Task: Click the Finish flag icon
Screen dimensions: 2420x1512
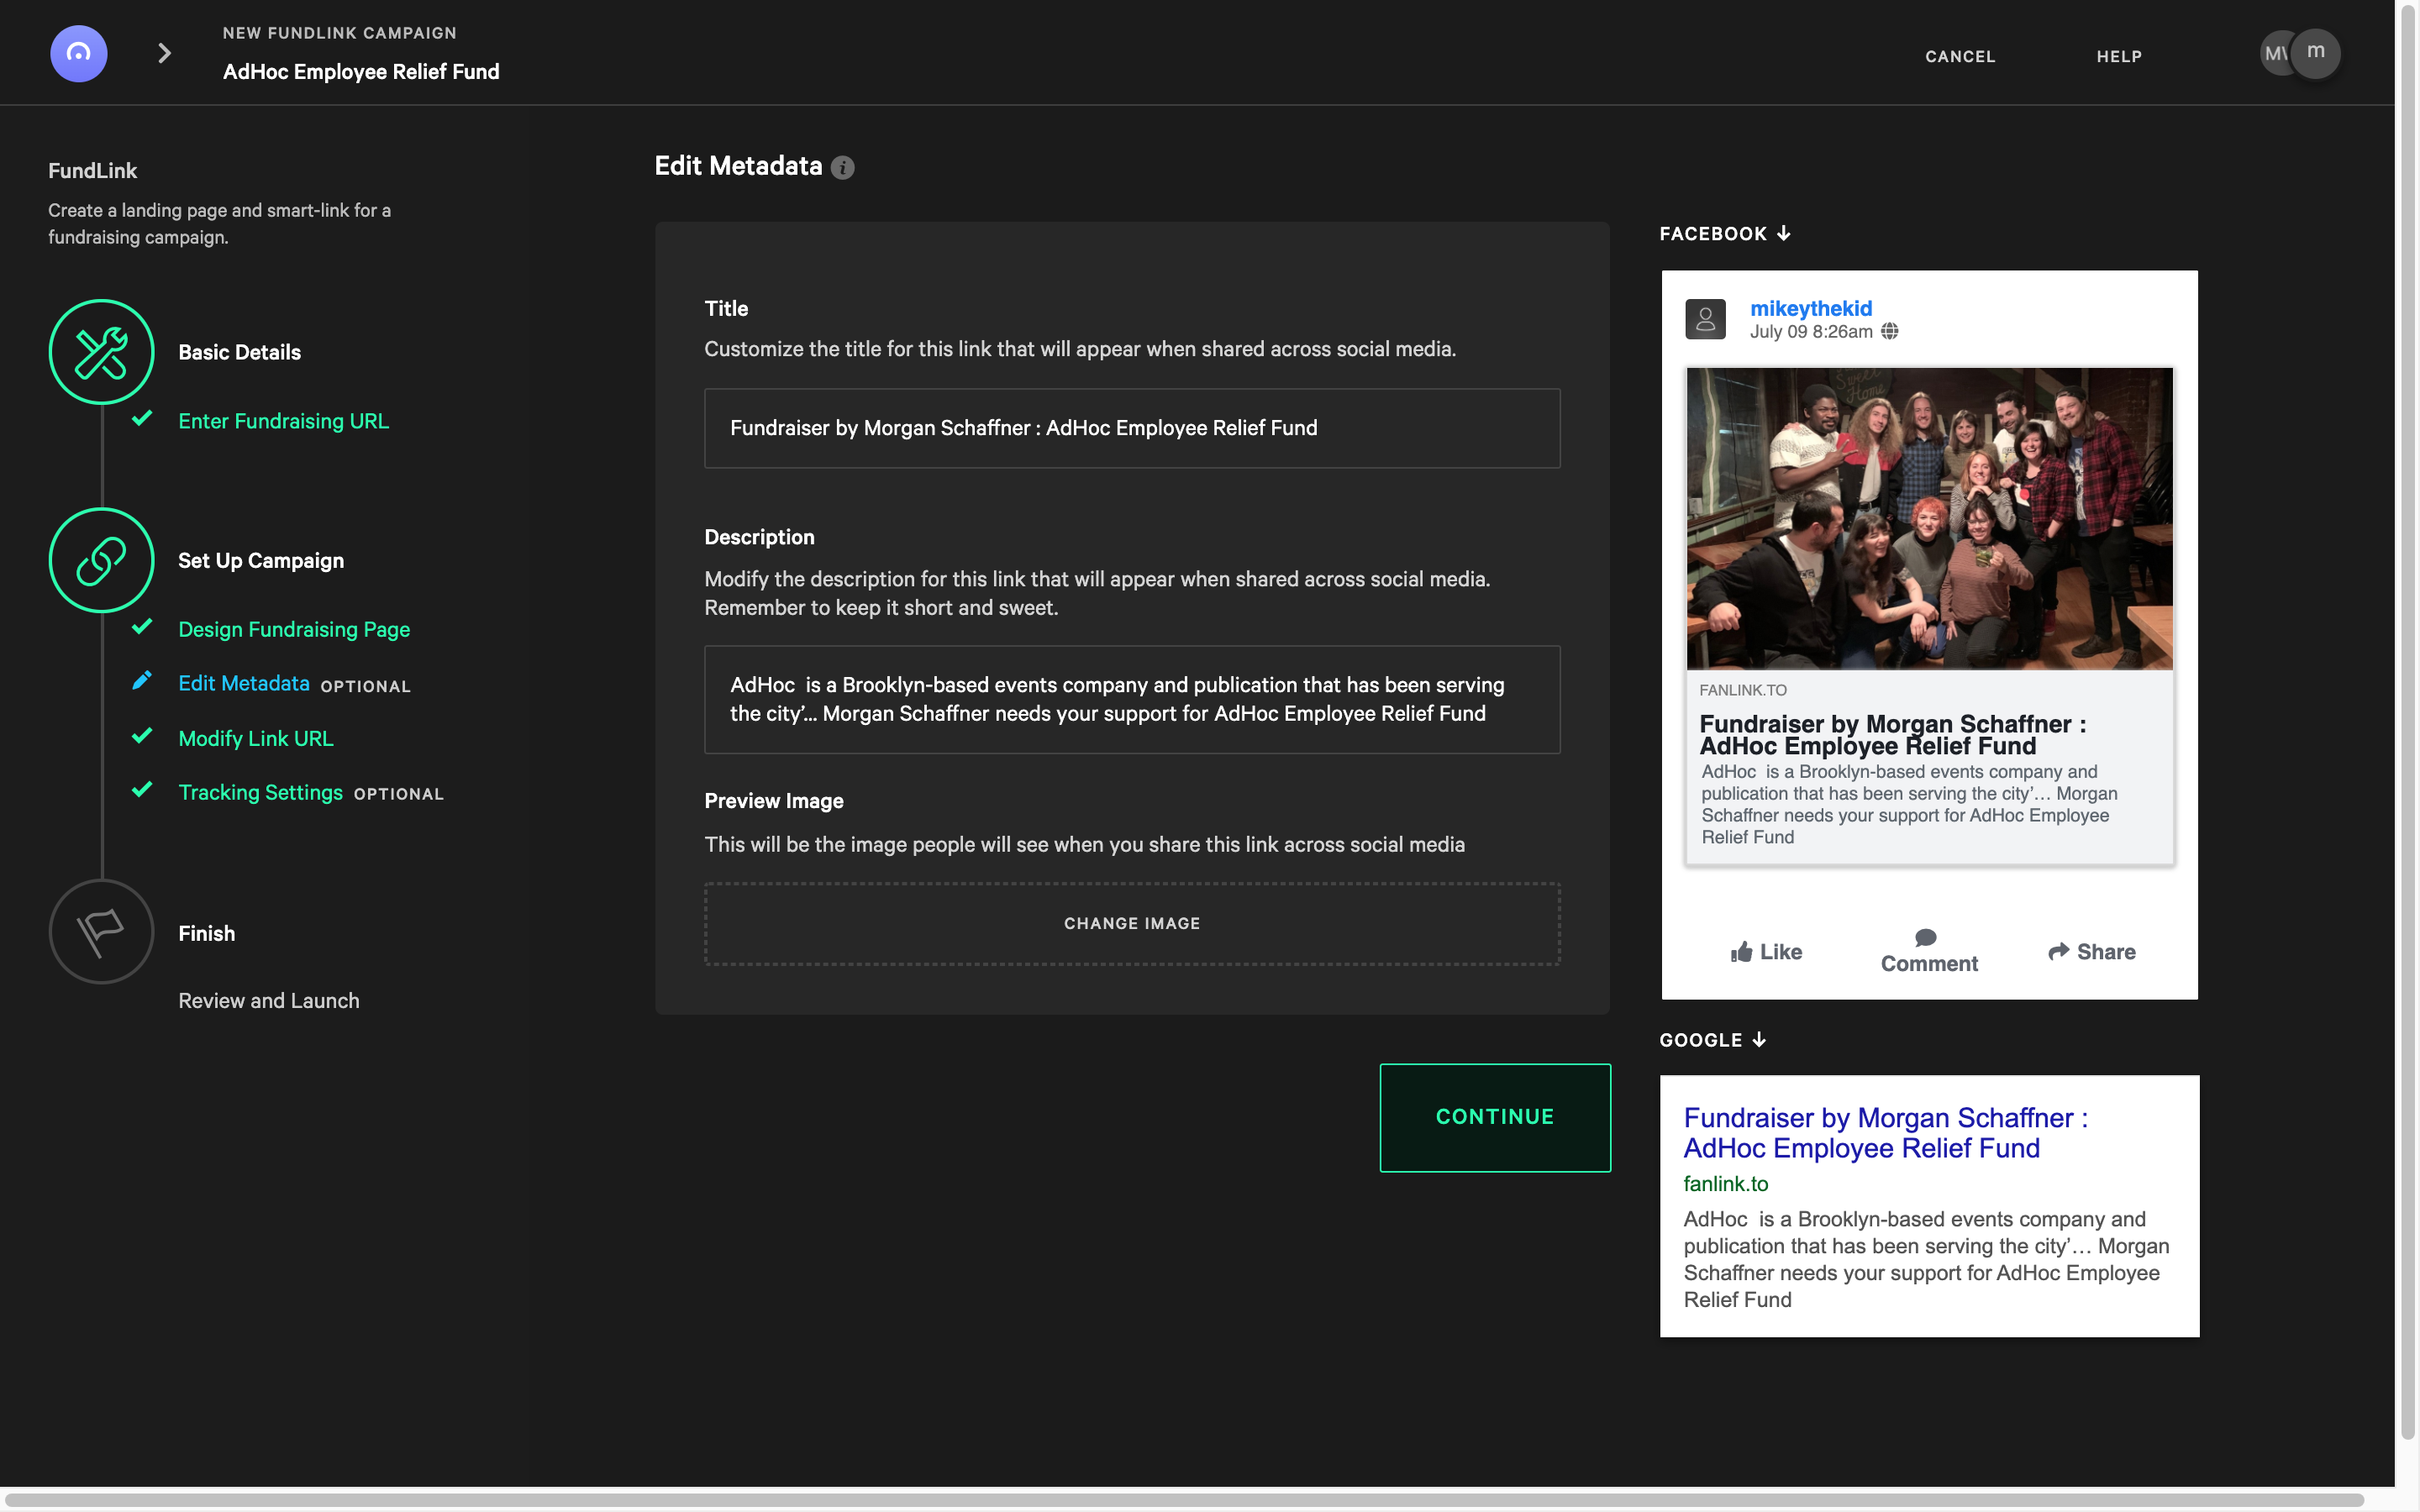Action: (101, 932)
